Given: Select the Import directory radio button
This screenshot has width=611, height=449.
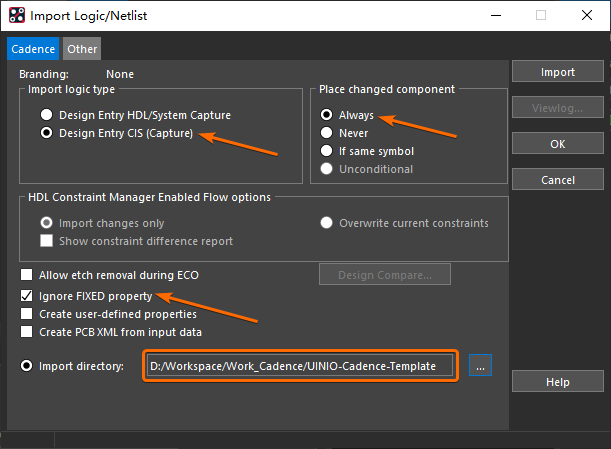Looking at the screenshot, I should coord(27,366).
